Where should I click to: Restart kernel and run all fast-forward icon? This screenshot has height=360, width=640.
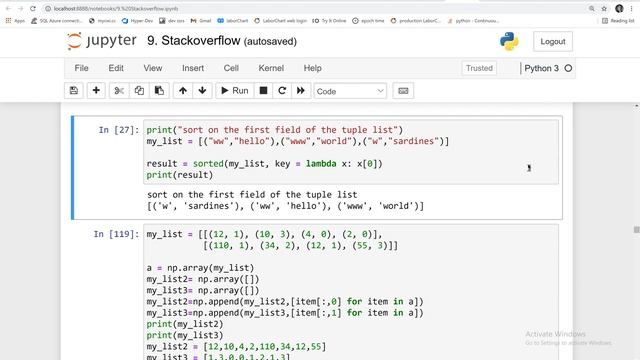click(301, 91)
